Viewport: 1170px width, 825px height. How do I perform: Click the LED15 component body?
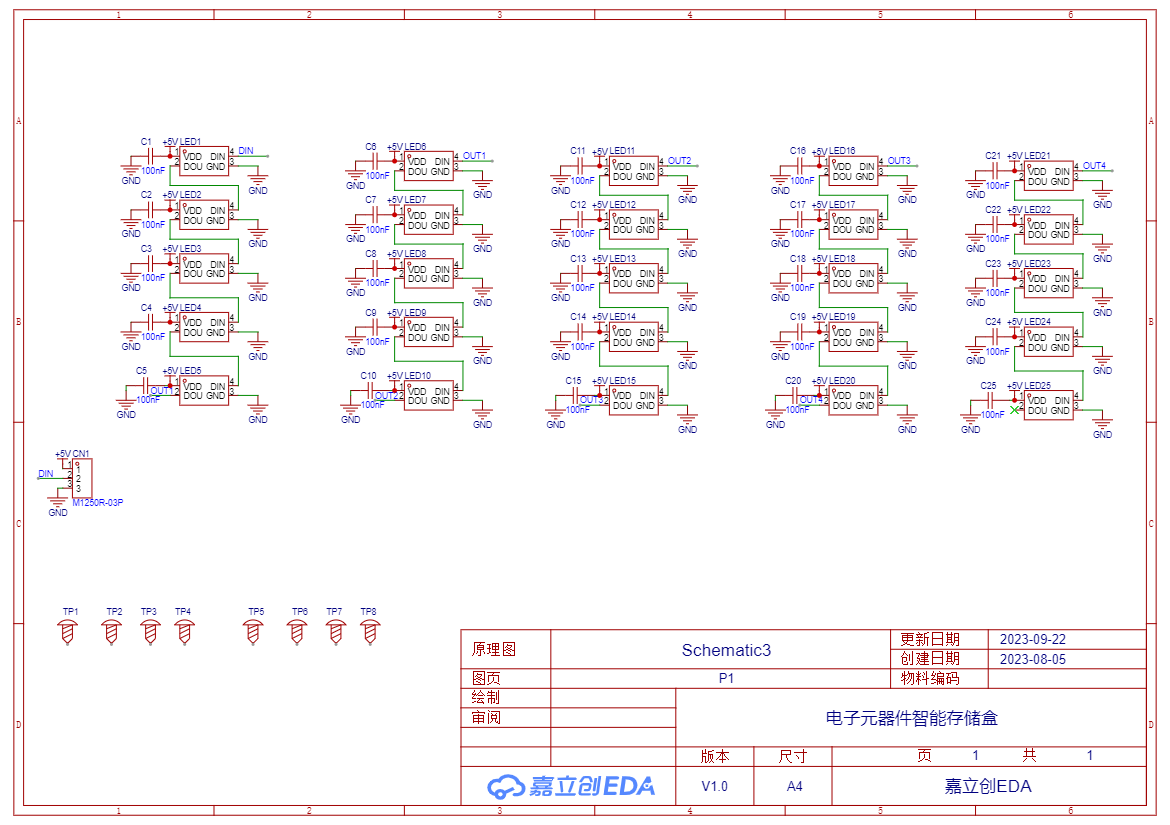[634, 401]
